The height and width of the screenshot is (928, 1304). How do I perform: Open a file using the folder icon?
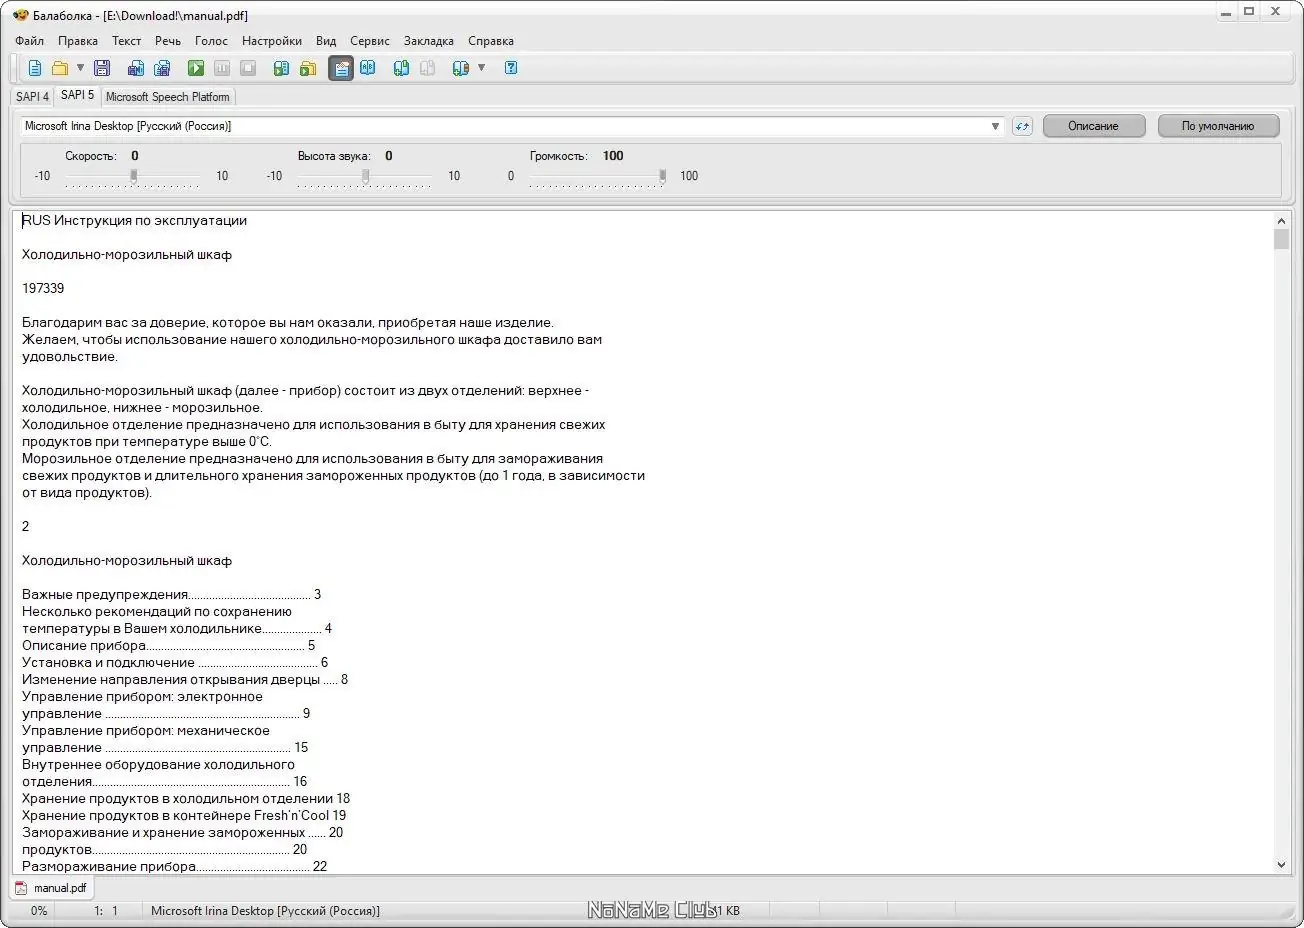pos(60,68)
